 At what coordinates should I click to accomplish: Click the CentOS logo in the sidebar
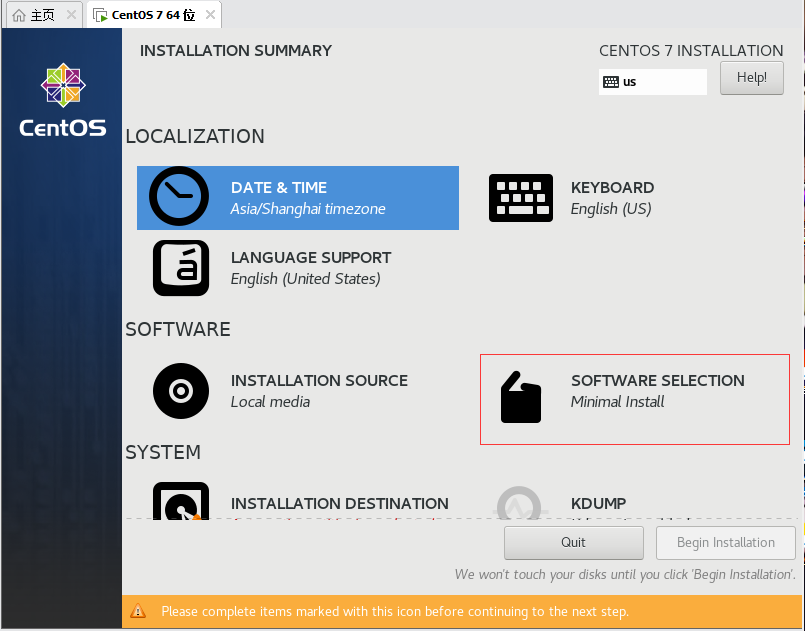pyautogui.click(x=63, y=100)
